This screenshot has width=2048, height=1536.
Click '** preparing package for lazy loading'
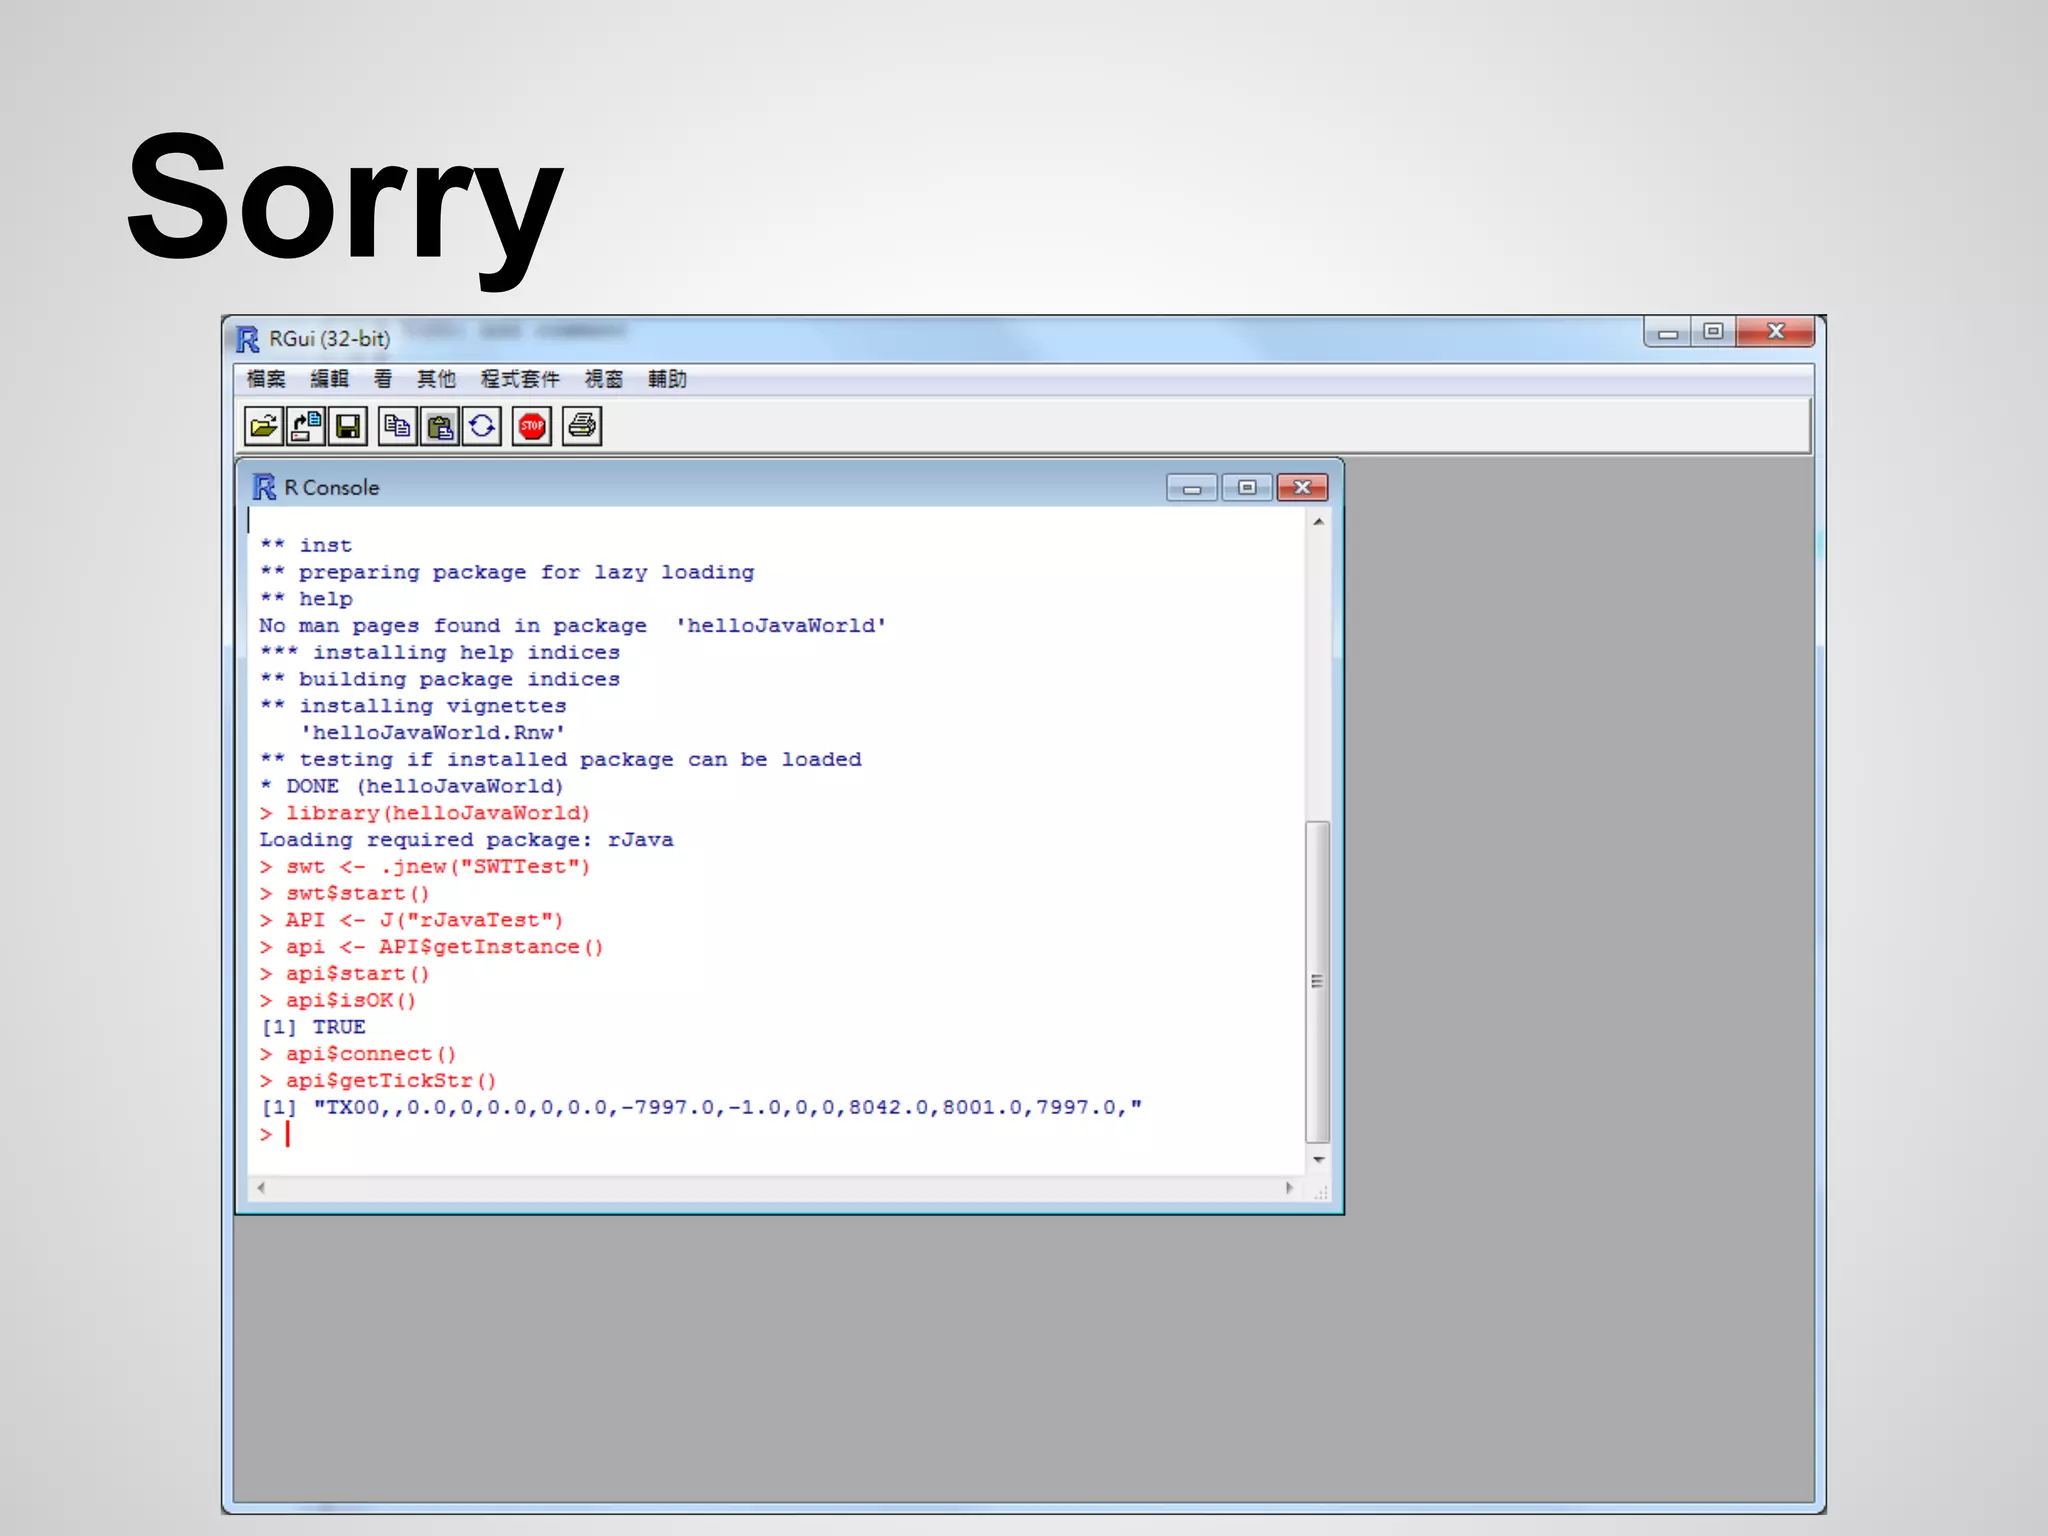[x=507, y=572]
